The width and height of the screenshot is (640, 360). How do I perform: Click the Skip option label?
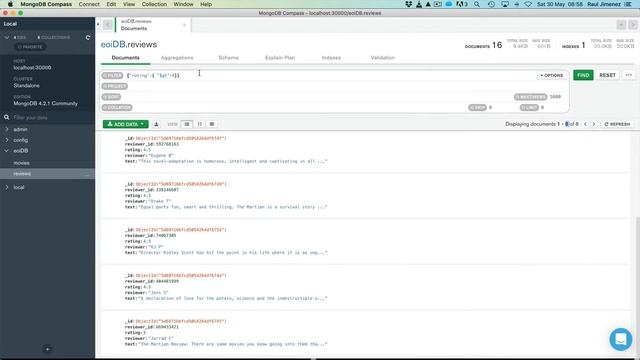pyautogui.click(x=478, y=107)
